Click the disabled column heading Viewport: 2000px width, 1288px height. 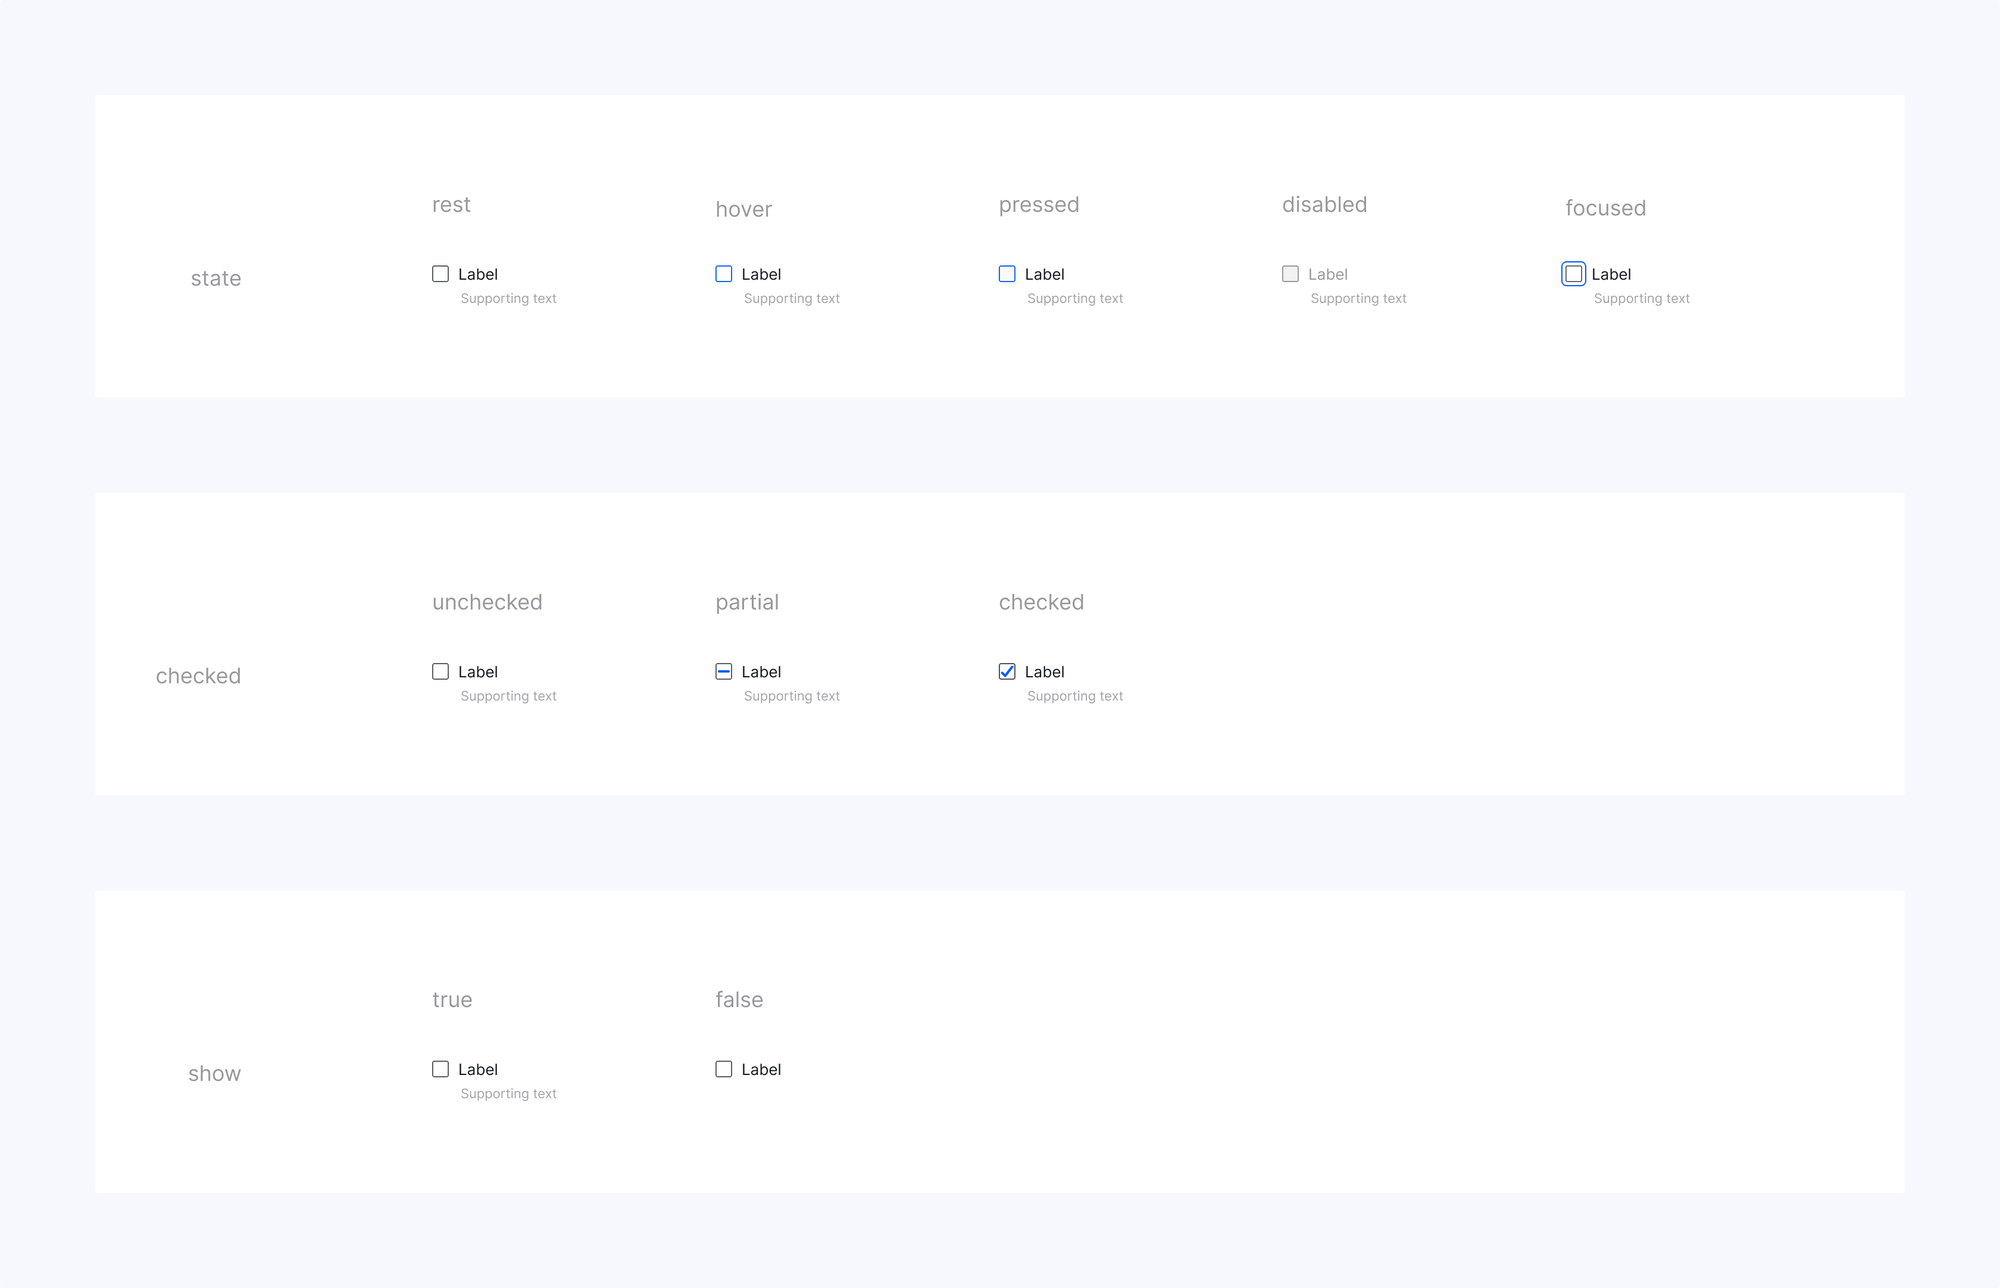tap(1324, 205)
